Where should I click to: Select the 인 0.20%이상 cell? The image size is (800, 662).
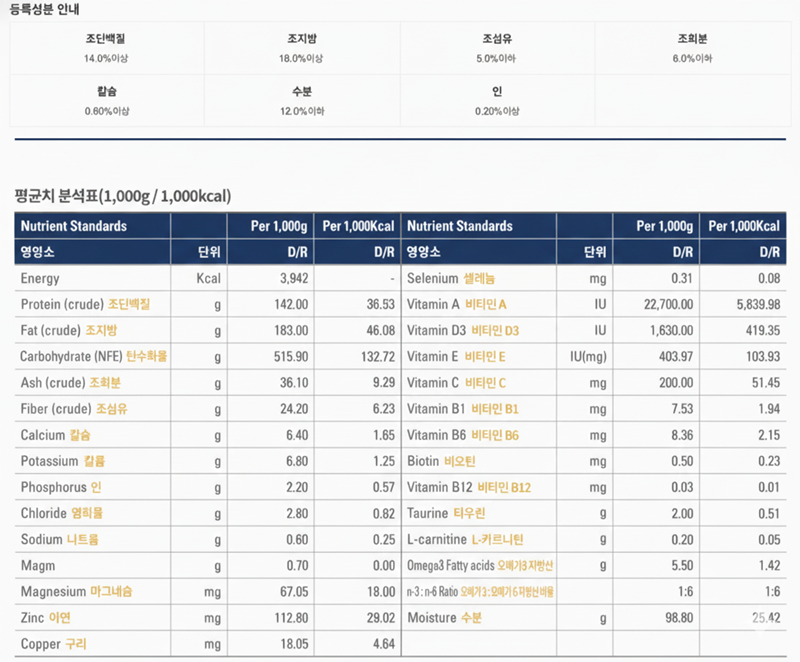[x=497, y=101]
